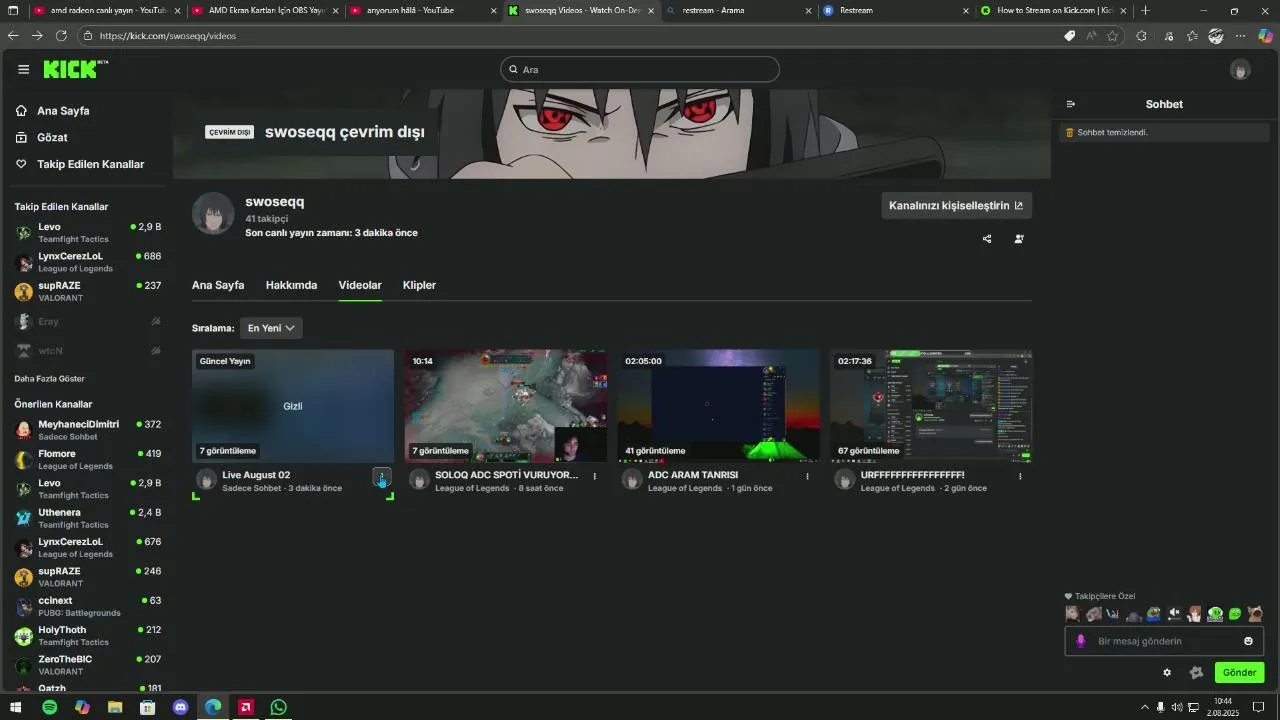Click the chat badge icon next to the settings gear

click(1196, 672)
